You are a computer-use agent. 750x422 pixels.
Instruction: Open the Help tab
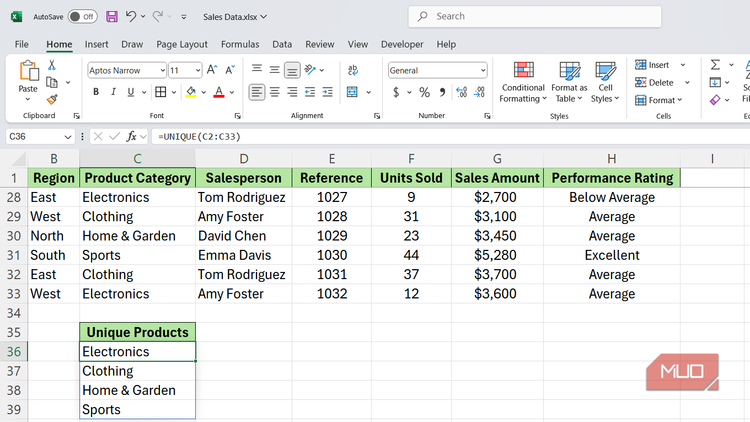446,44
